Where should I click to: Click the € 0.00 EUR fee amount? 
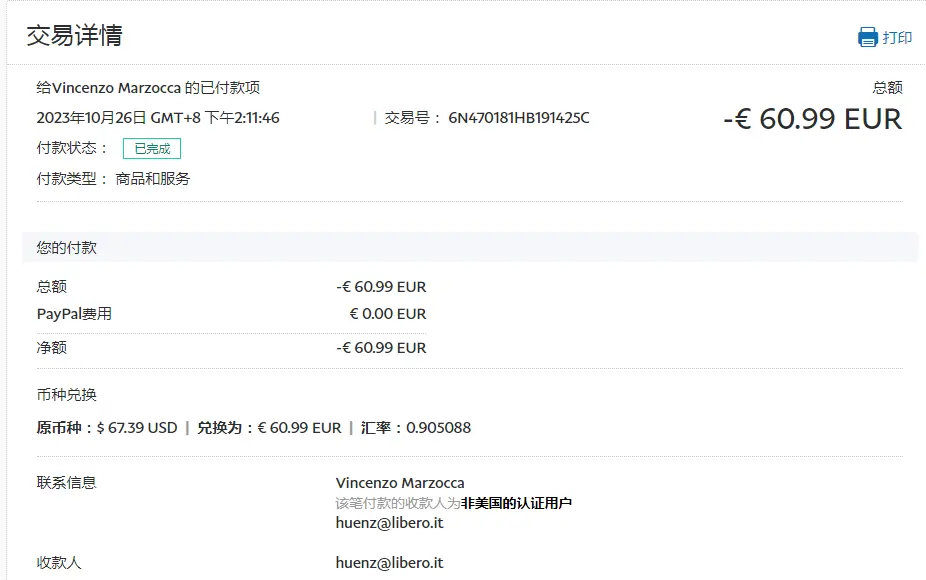(388, 314)
